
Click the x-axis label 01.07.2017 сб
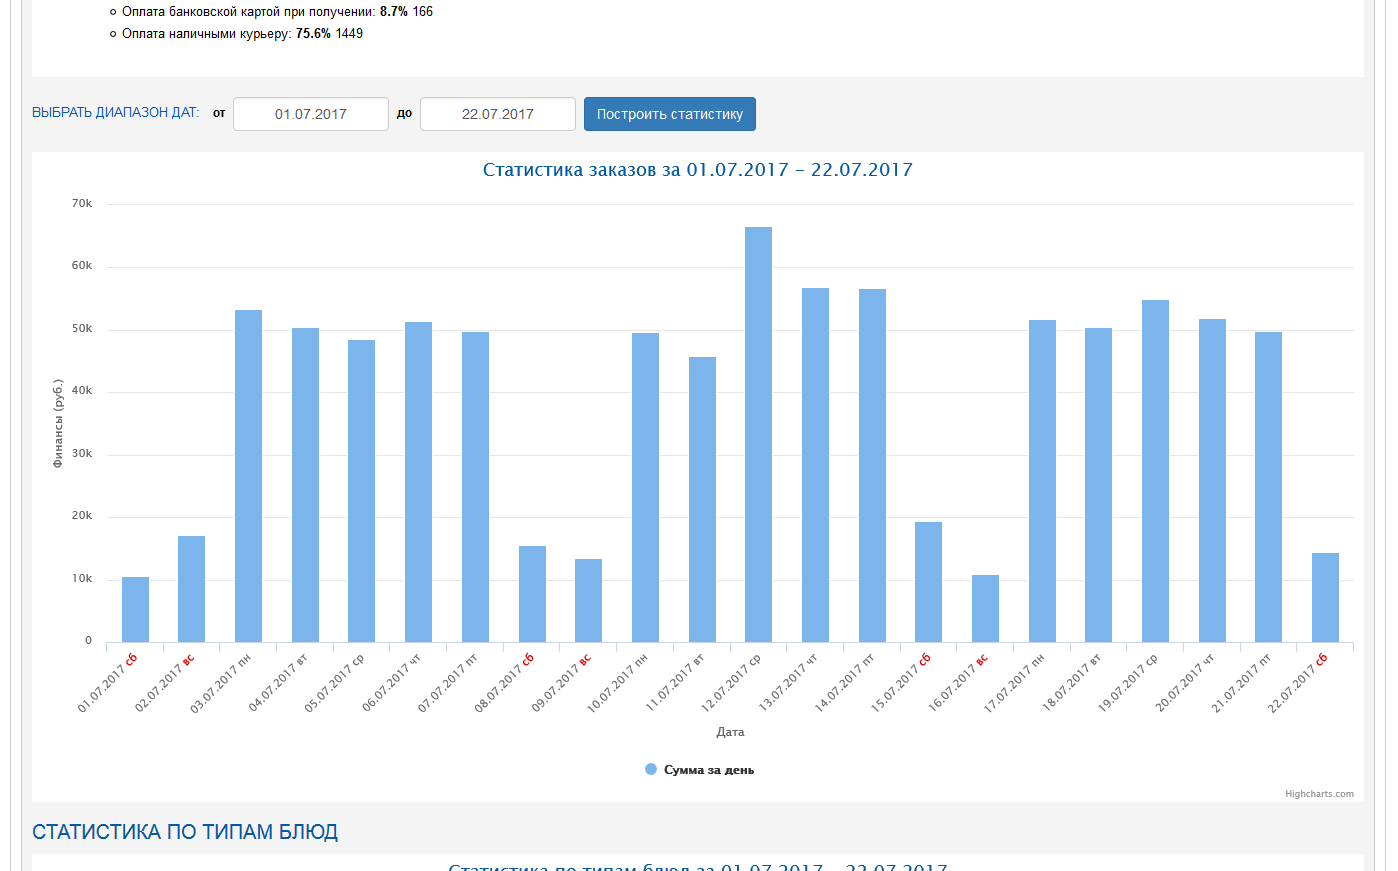107,683
